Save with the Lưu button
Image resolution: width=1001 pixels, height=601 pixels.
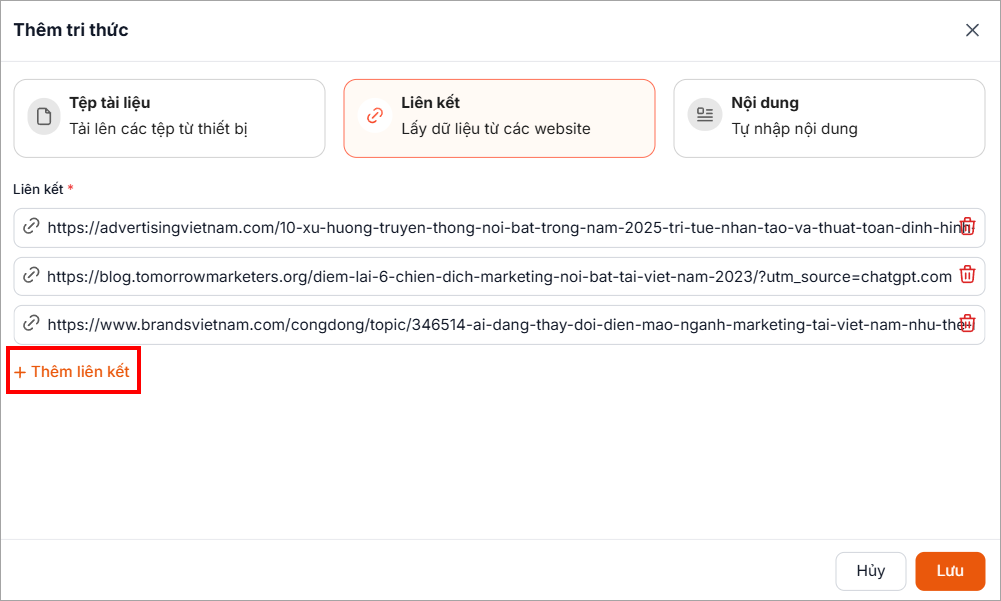[x=949, y=571]
